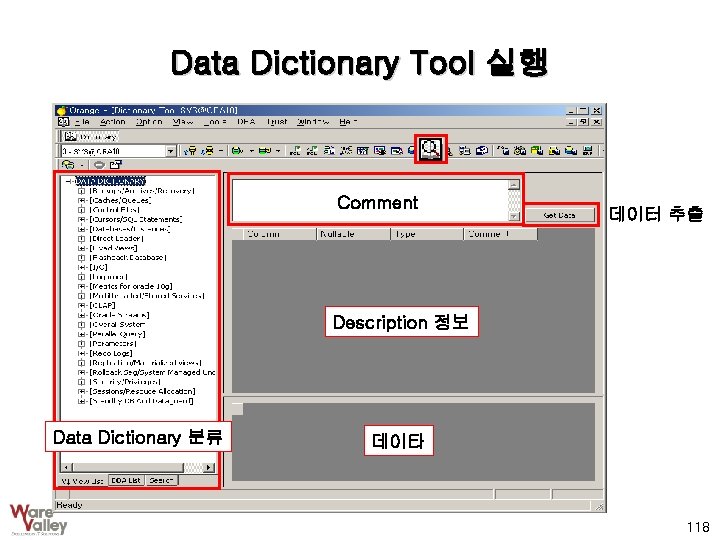The width and height of the screenshot is (720, 540).
Task: Click the gray oval icon in the small lower toolbar
Action: coord(99,164)
